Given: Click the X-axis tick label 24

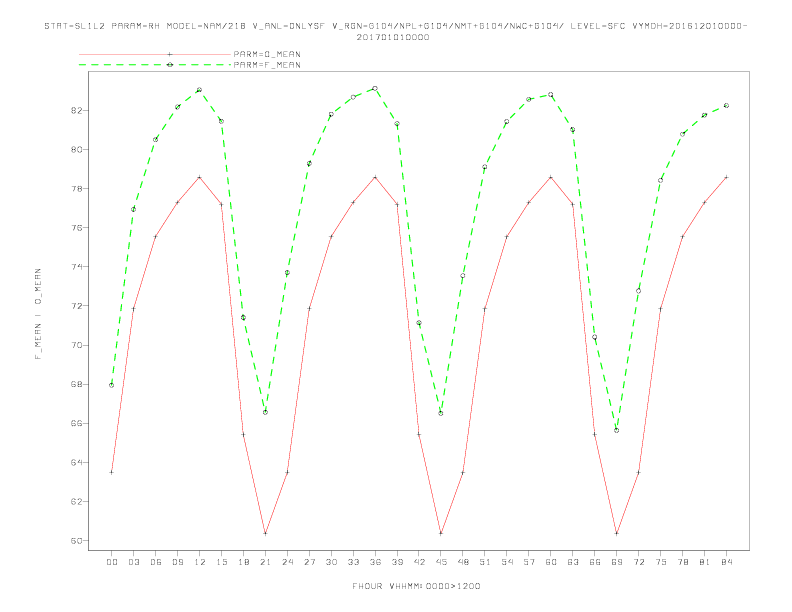Looking at the screenshot, I should tap(287, 562).
